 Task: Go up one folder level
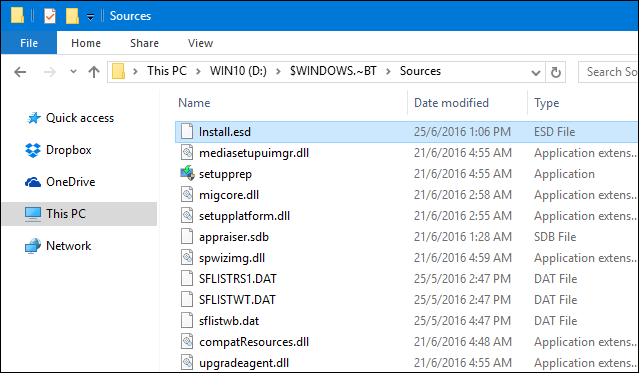click(94, 72)
